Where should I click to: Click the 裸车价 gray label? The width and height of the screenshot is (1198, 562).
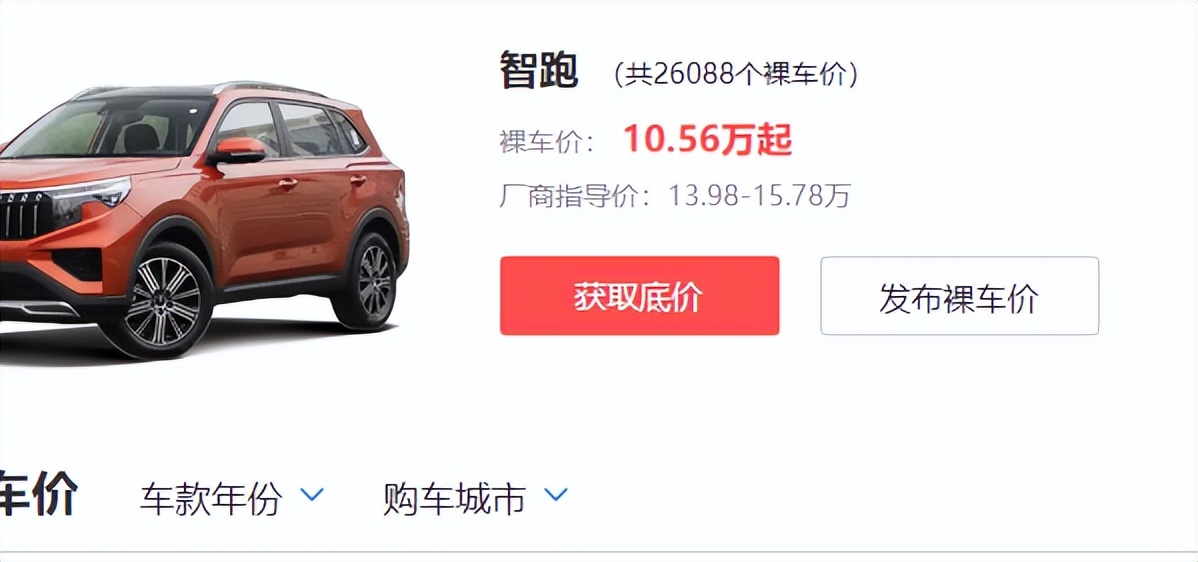pos(547,142)
